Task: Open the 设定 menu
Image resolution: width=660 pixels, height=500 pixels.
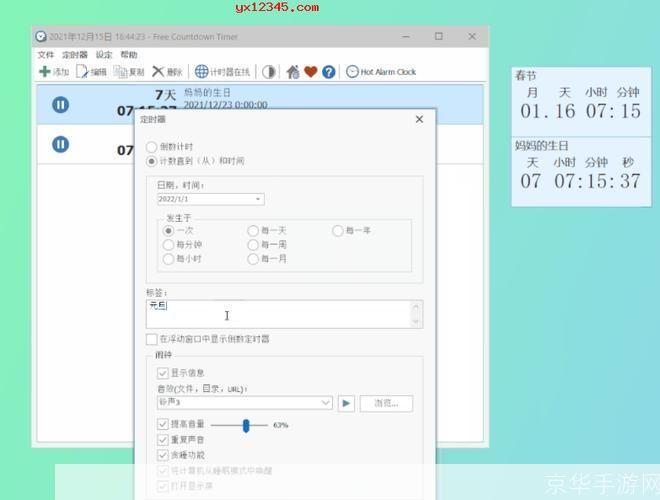Action: 104,55
